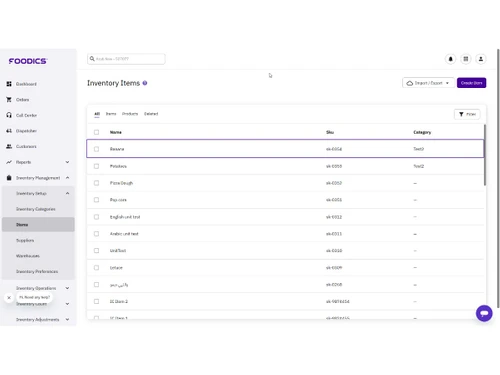Check the Pizza Dough row checkbox
This screenshot has height=375, width=500.
(x=96, y=183)
